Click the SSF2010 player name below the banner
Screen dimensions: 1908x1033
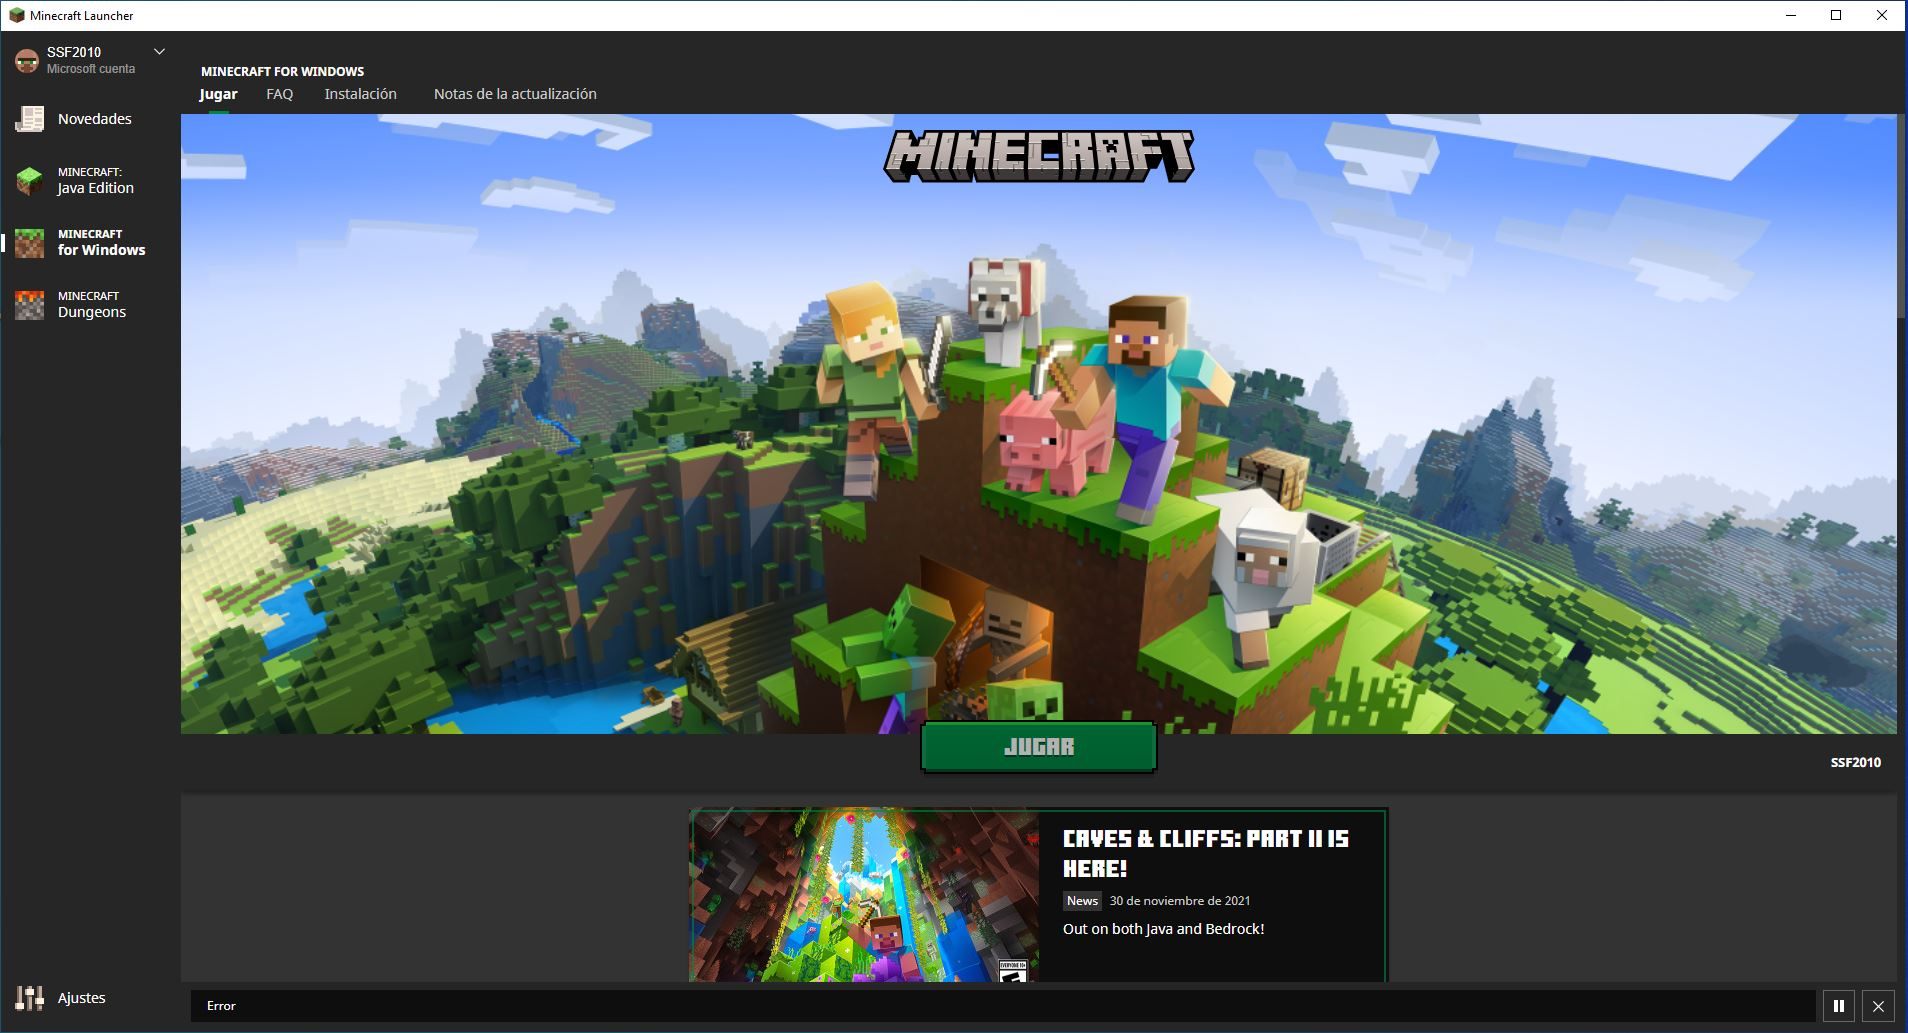click(x=1856, y=762)
